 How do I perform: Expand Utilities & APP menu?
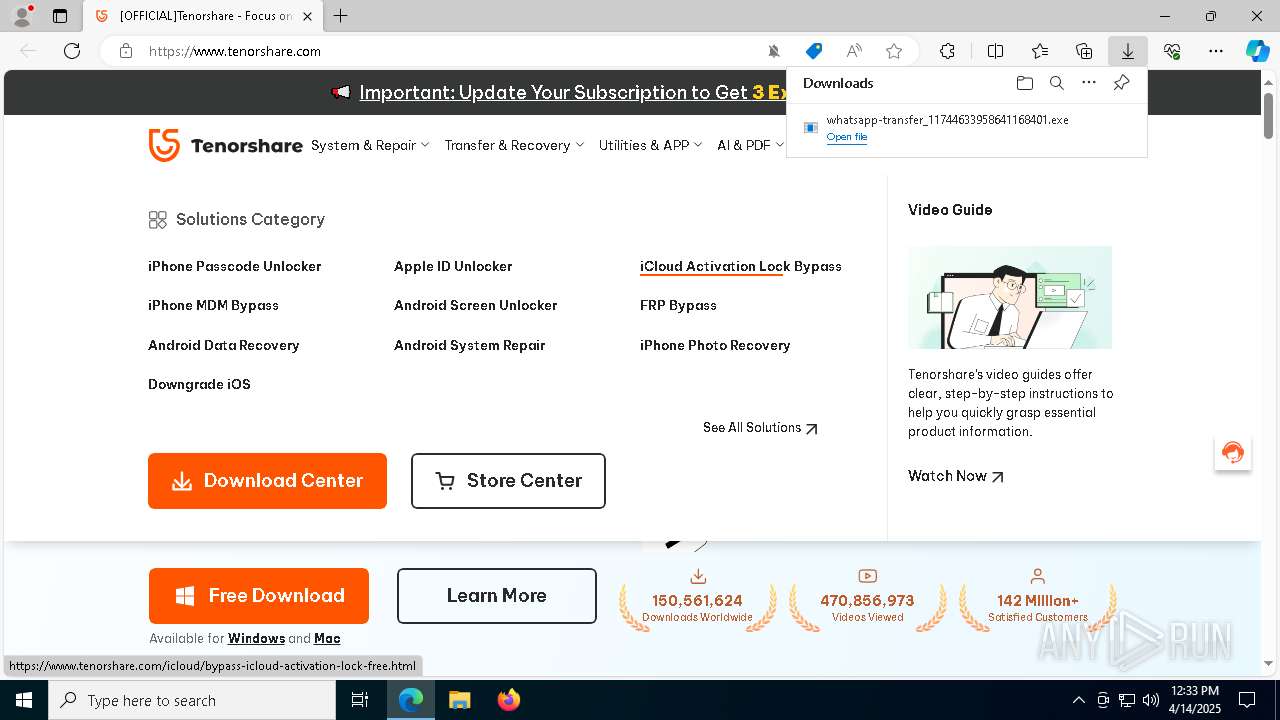click(x=651, y=145)
